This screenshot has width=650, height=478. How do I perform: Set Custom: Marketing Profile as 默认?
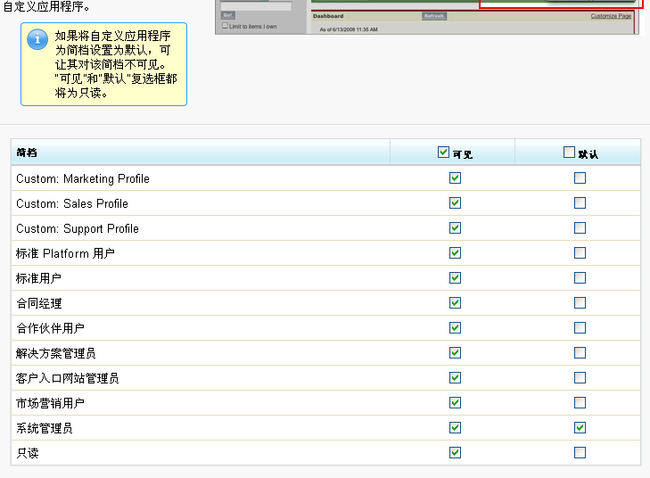[580, 178]
